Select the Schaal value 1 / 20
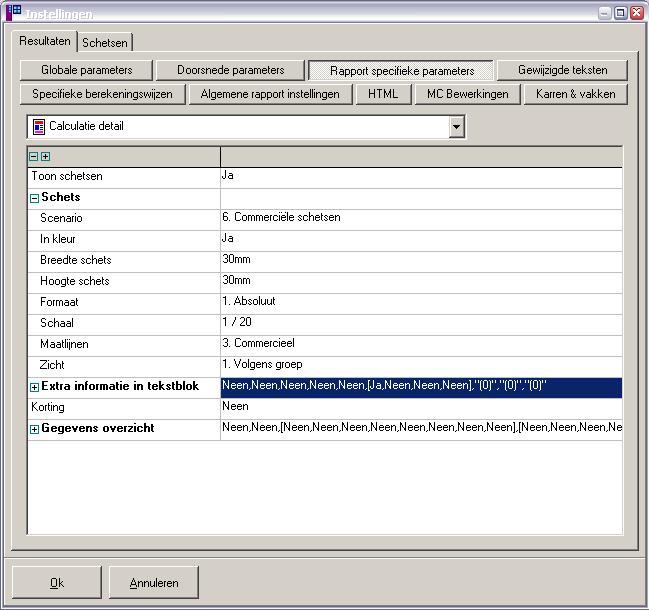 421,325
